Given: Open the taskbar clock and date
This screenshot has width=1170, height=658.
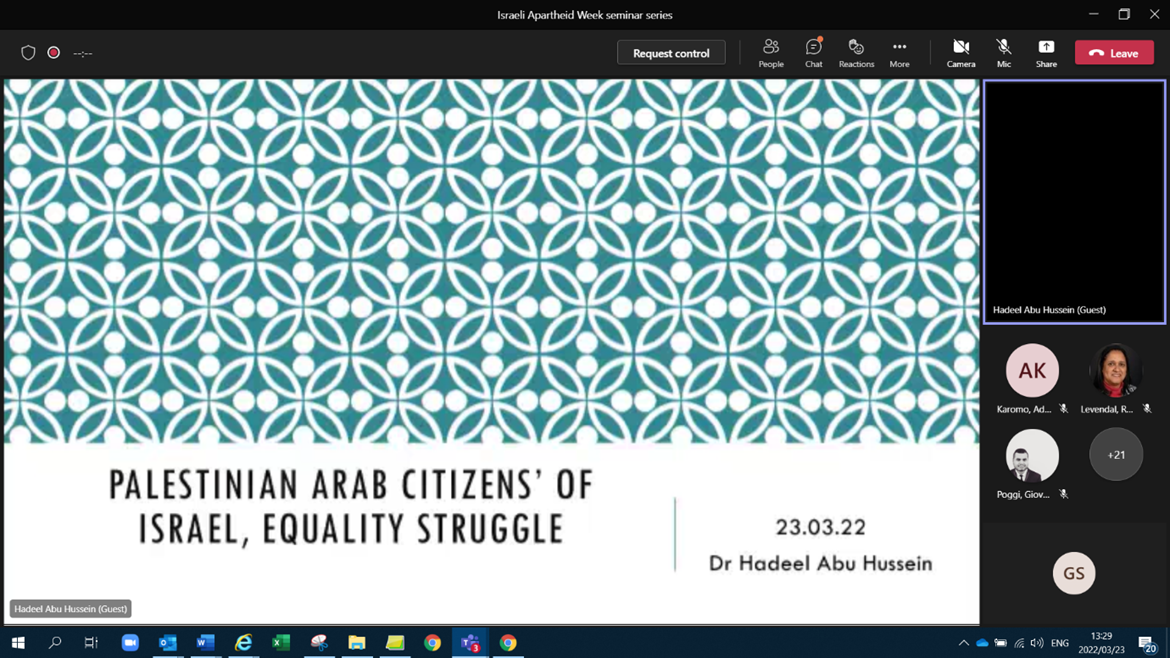Looking at the screenshot, I should coord(1101,642).
